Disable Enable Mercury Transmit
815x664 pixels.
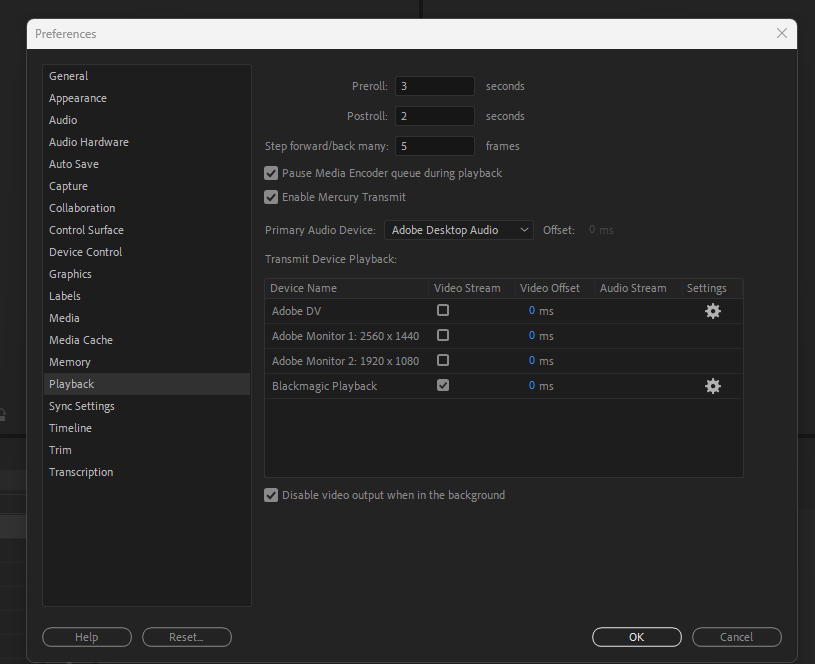[271, 197]
